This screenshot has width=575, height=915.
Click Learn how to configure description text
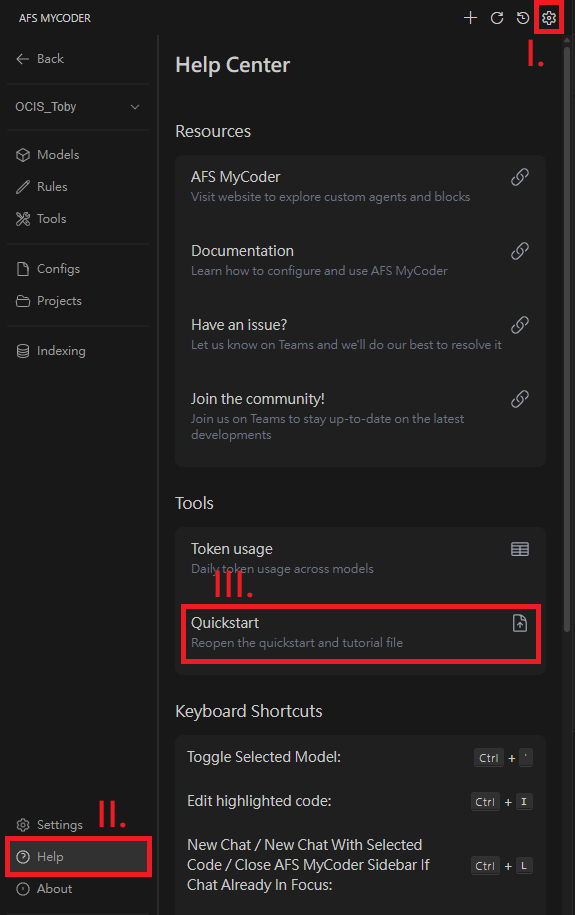[x=319, y=271]
